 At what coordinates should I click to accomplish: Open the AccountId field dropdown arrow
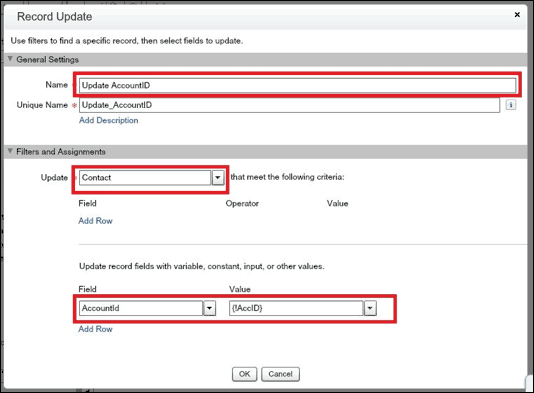[x=209, y=308]
